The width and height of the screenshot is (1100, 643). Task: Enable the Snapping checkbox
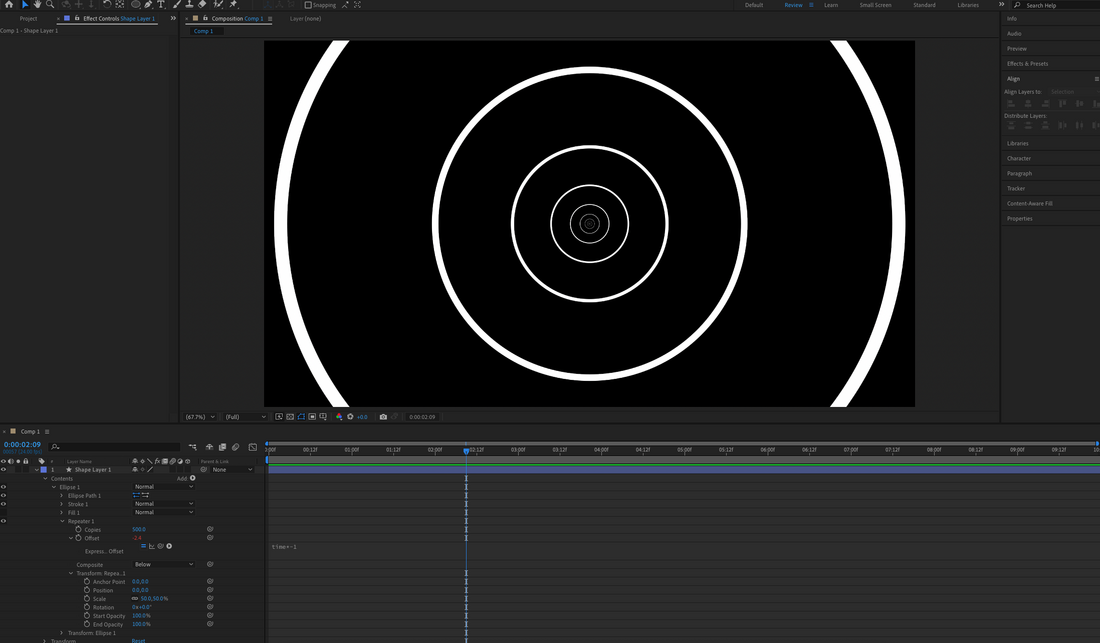[x=308, y=5]
